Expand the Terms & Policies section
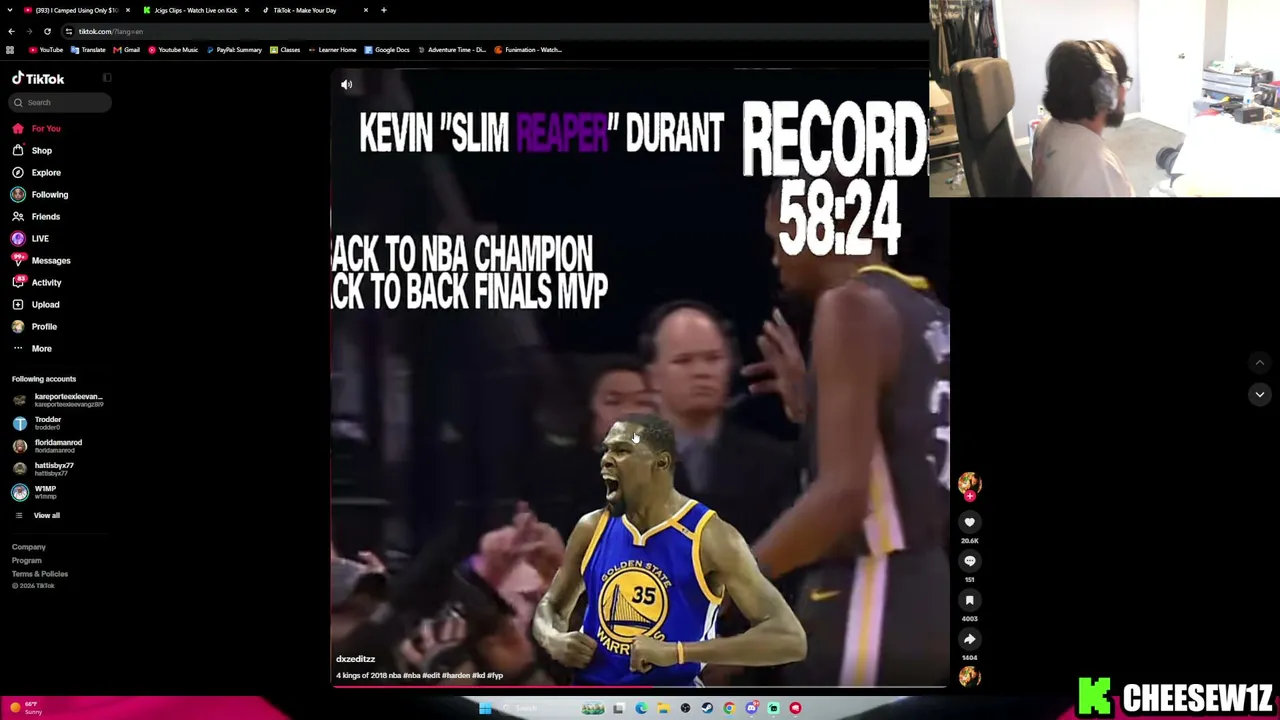This screenshot has height=720, width=1280. [x=40, y=574]
